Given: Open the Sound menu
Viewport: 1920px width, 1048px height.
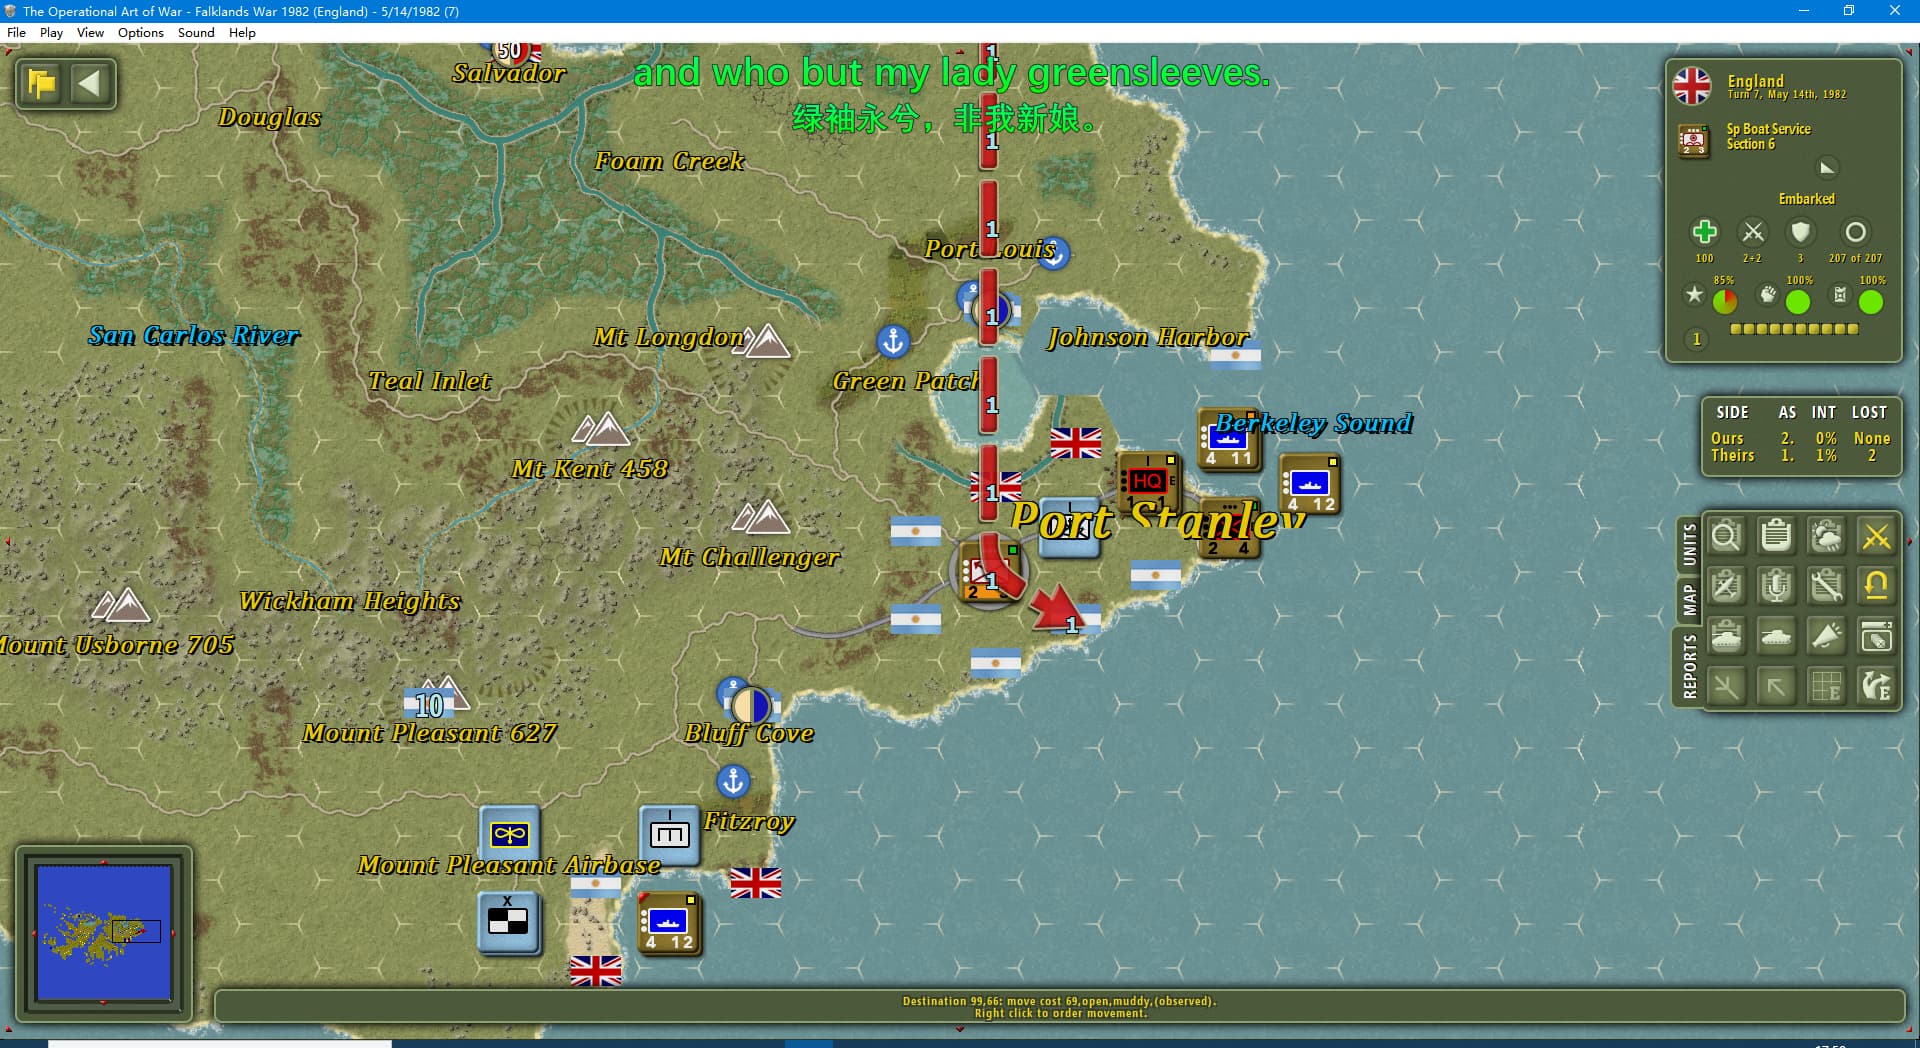Looking at the screenshot, I should click(x=196, y=32).
